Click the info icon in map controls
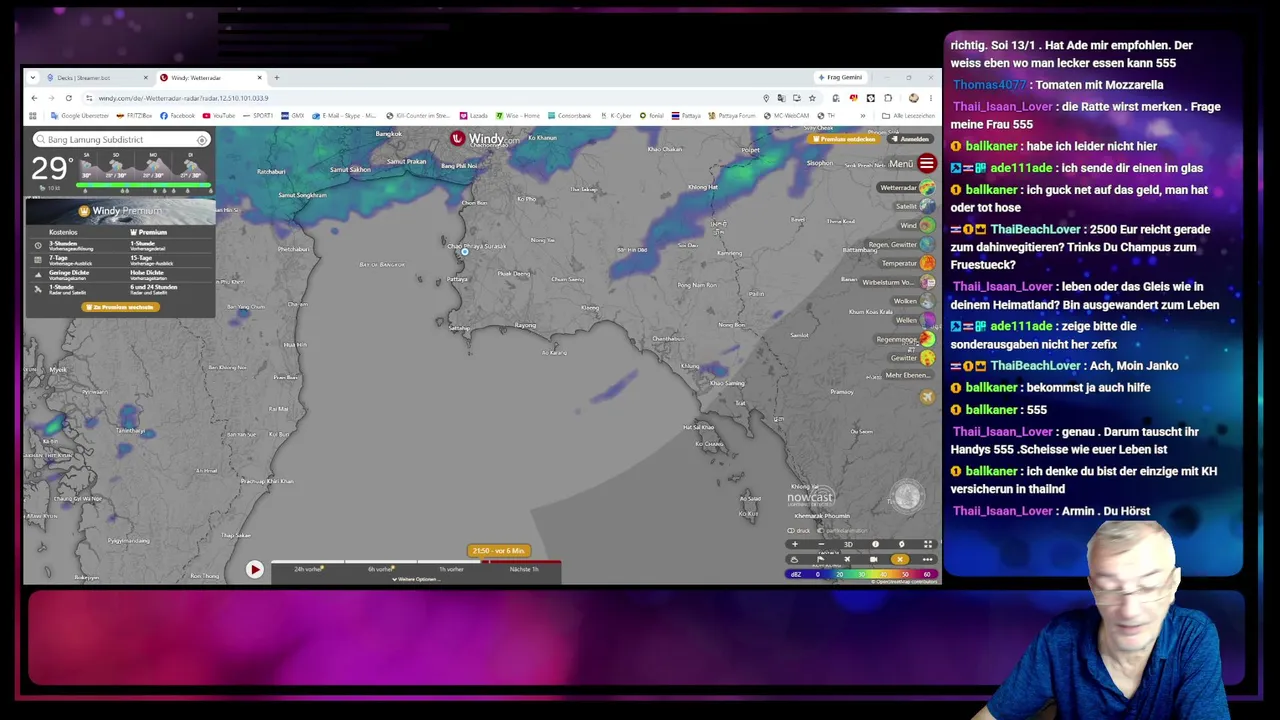 point(875,544)
